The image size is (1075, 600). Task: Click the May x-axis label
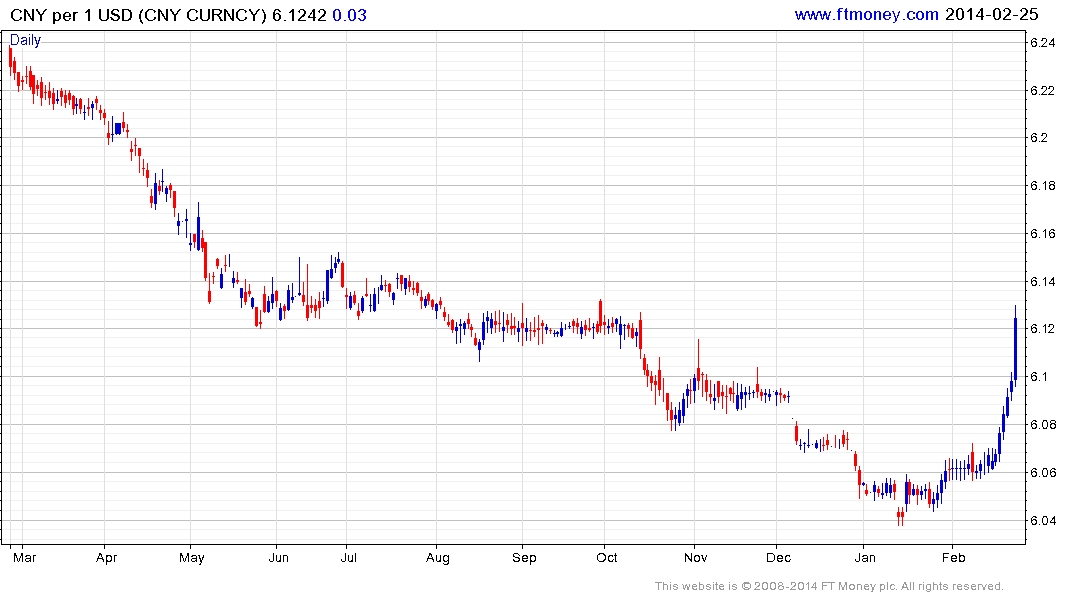coord(192,557)
